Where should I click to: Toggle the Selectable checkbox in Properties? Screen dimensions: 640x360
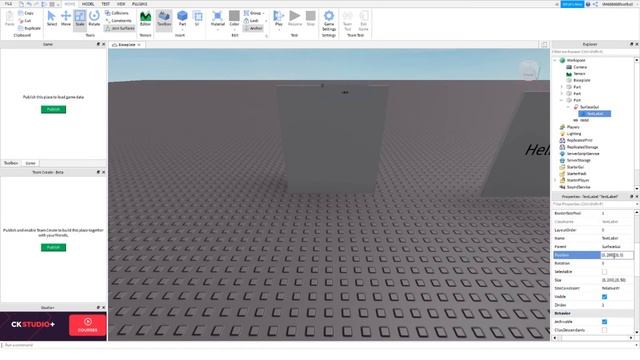click(x=604, y=272)
